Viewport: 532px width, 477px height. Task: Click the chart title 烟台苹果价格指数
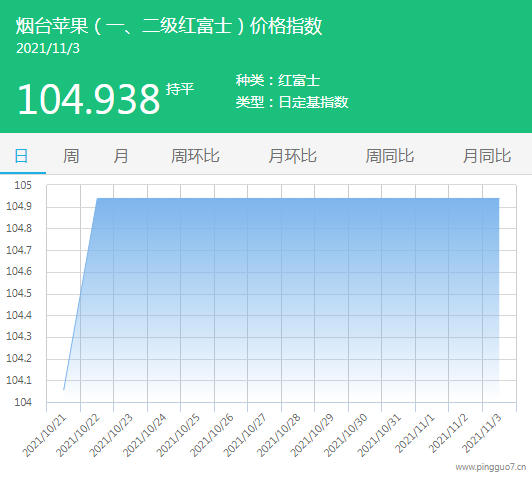169,26
